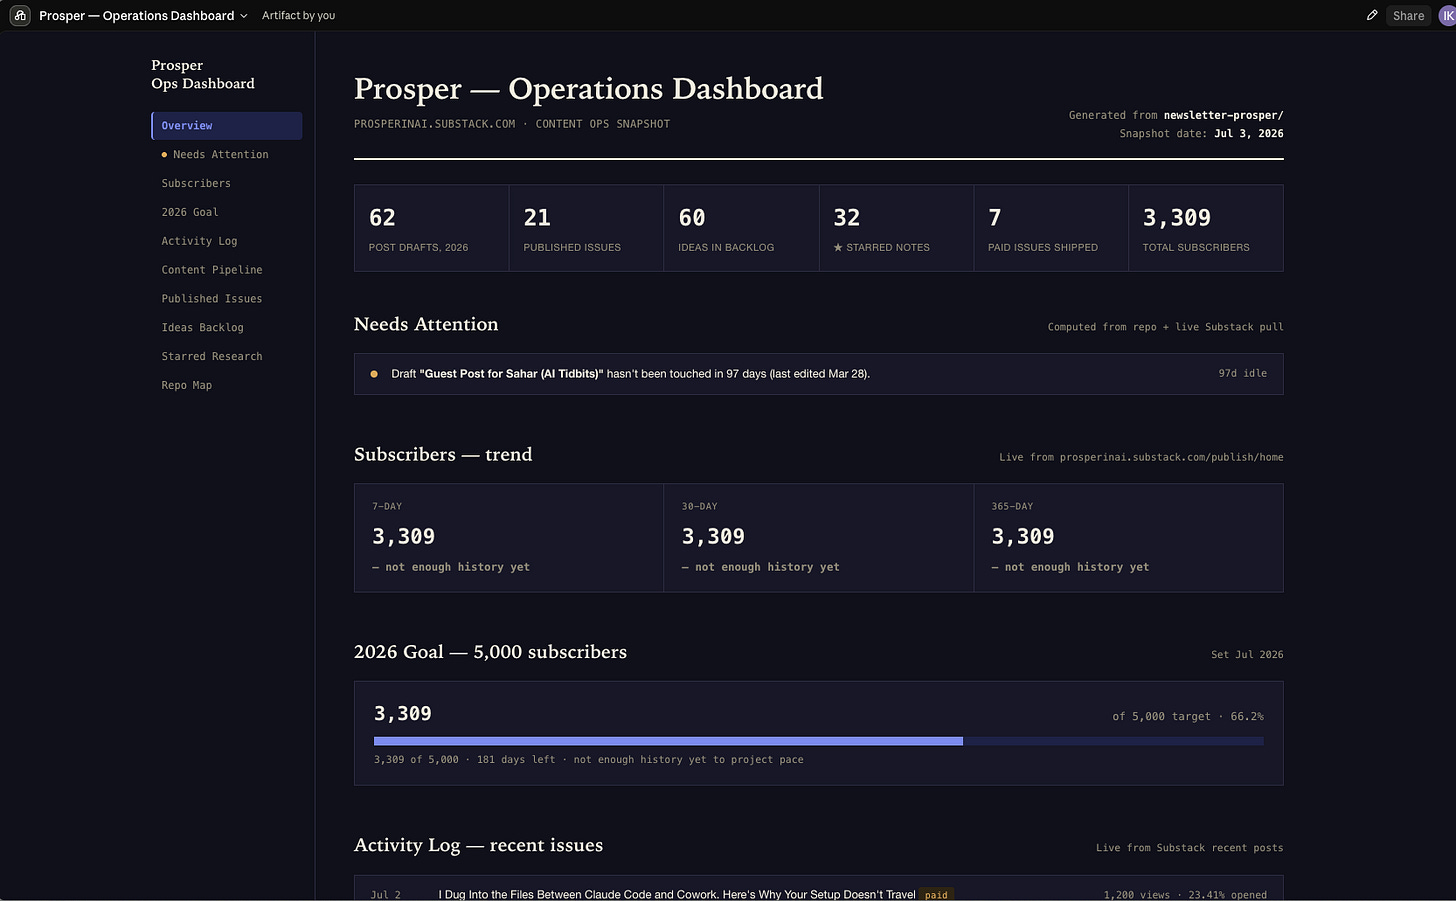The height and width of the screenshot is (901, 1456).
Task: Click the Guest Post for Sahar draft alert
Action: coord(818,374)
